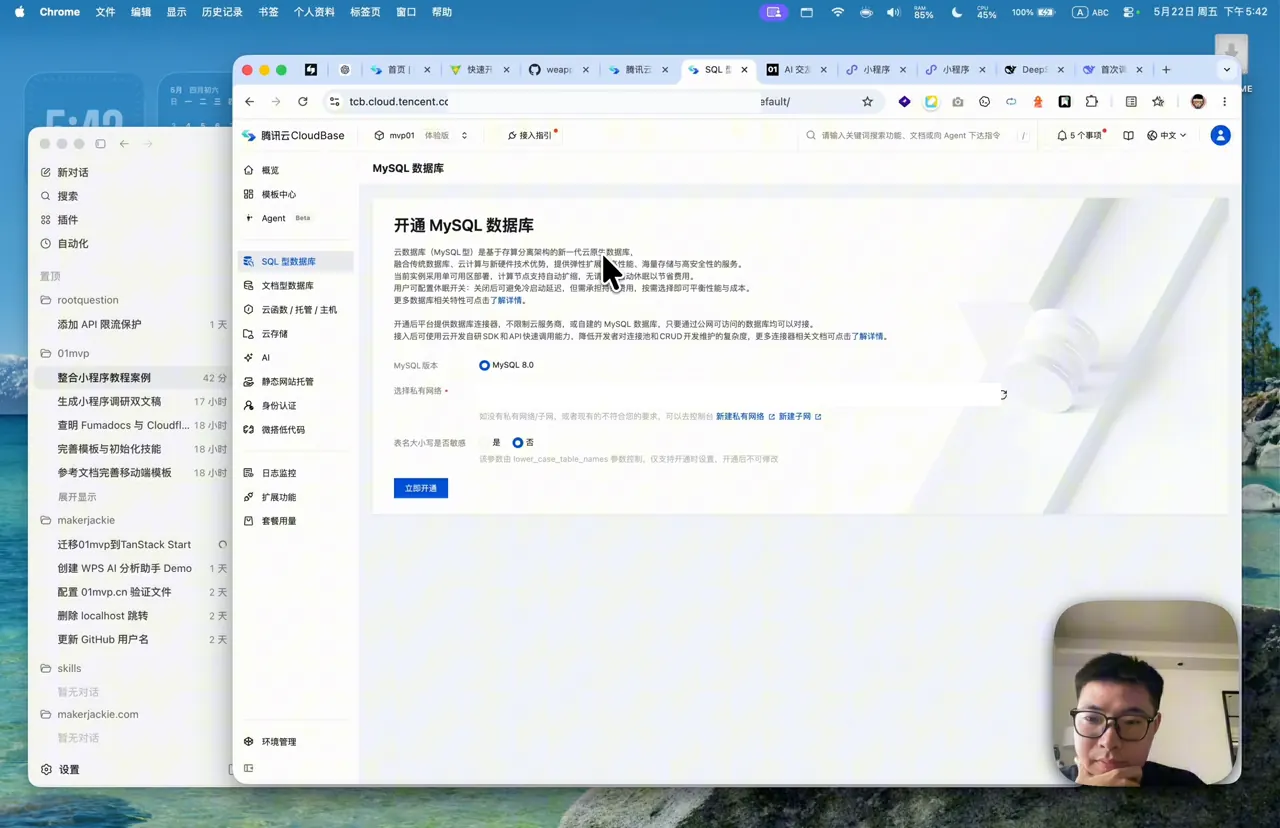Viewport: 1280px width, 828px height.
Task: Open 了解详情 link after 连接器相关文档
Action: pyautogui.click(x=867, y=336)
